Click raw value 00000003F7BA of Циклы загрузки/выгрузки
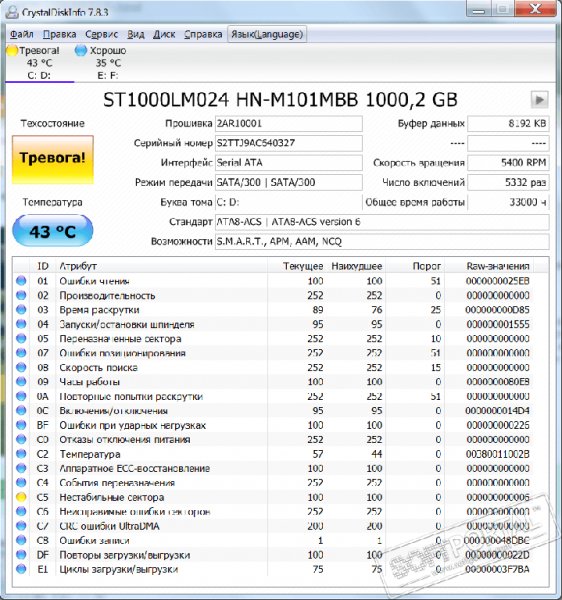This screenshot has height=600, width=562. tap(498, 569)
